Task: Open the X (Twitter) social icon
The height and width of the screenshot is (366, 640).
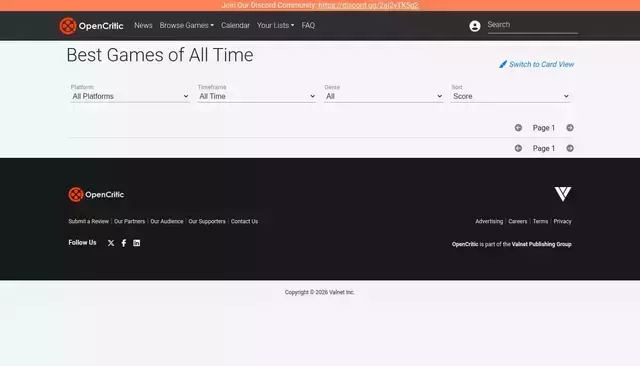Action: [x=111, y=243]
